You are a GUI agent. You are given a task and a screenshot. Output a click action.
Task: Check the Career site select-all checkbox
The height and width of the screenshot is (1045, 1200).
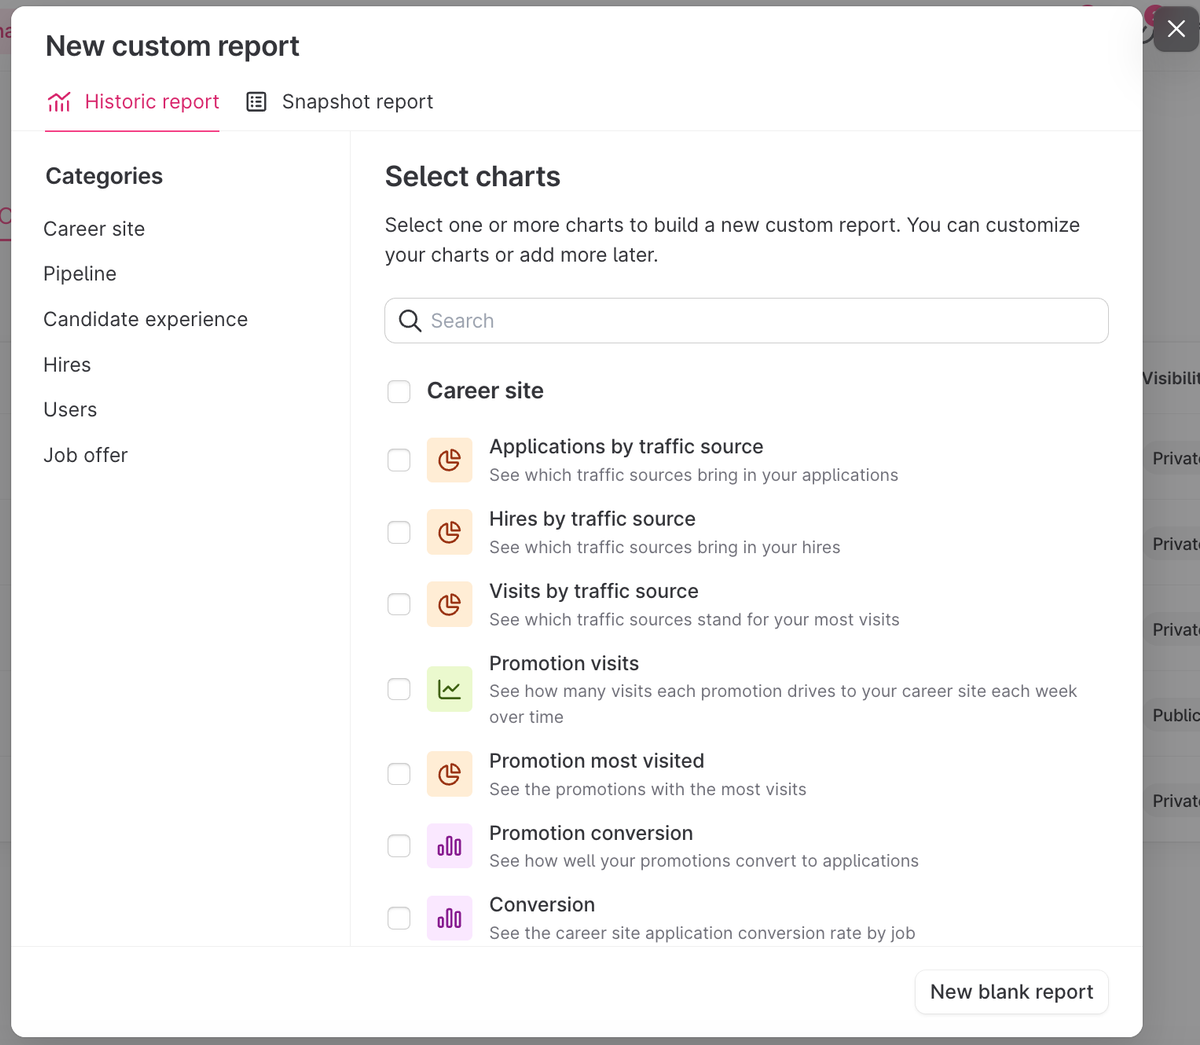[x=399, y=391]
